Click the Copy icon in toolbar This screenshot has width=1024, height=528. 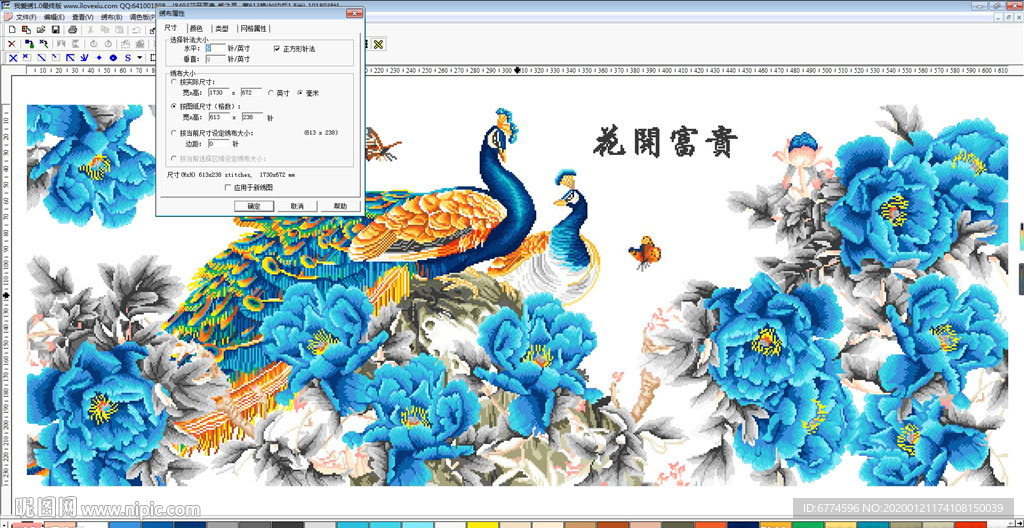pyautogui.click(x=104, y=29)
